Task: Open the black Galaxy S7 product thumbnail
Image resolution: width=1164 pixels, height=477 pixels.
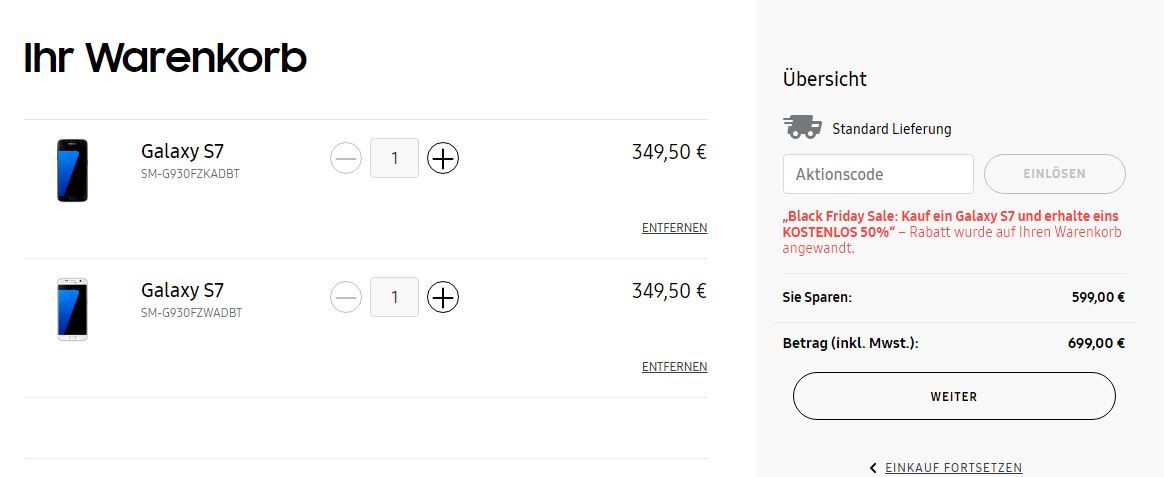Action: [x=73, y=171]
